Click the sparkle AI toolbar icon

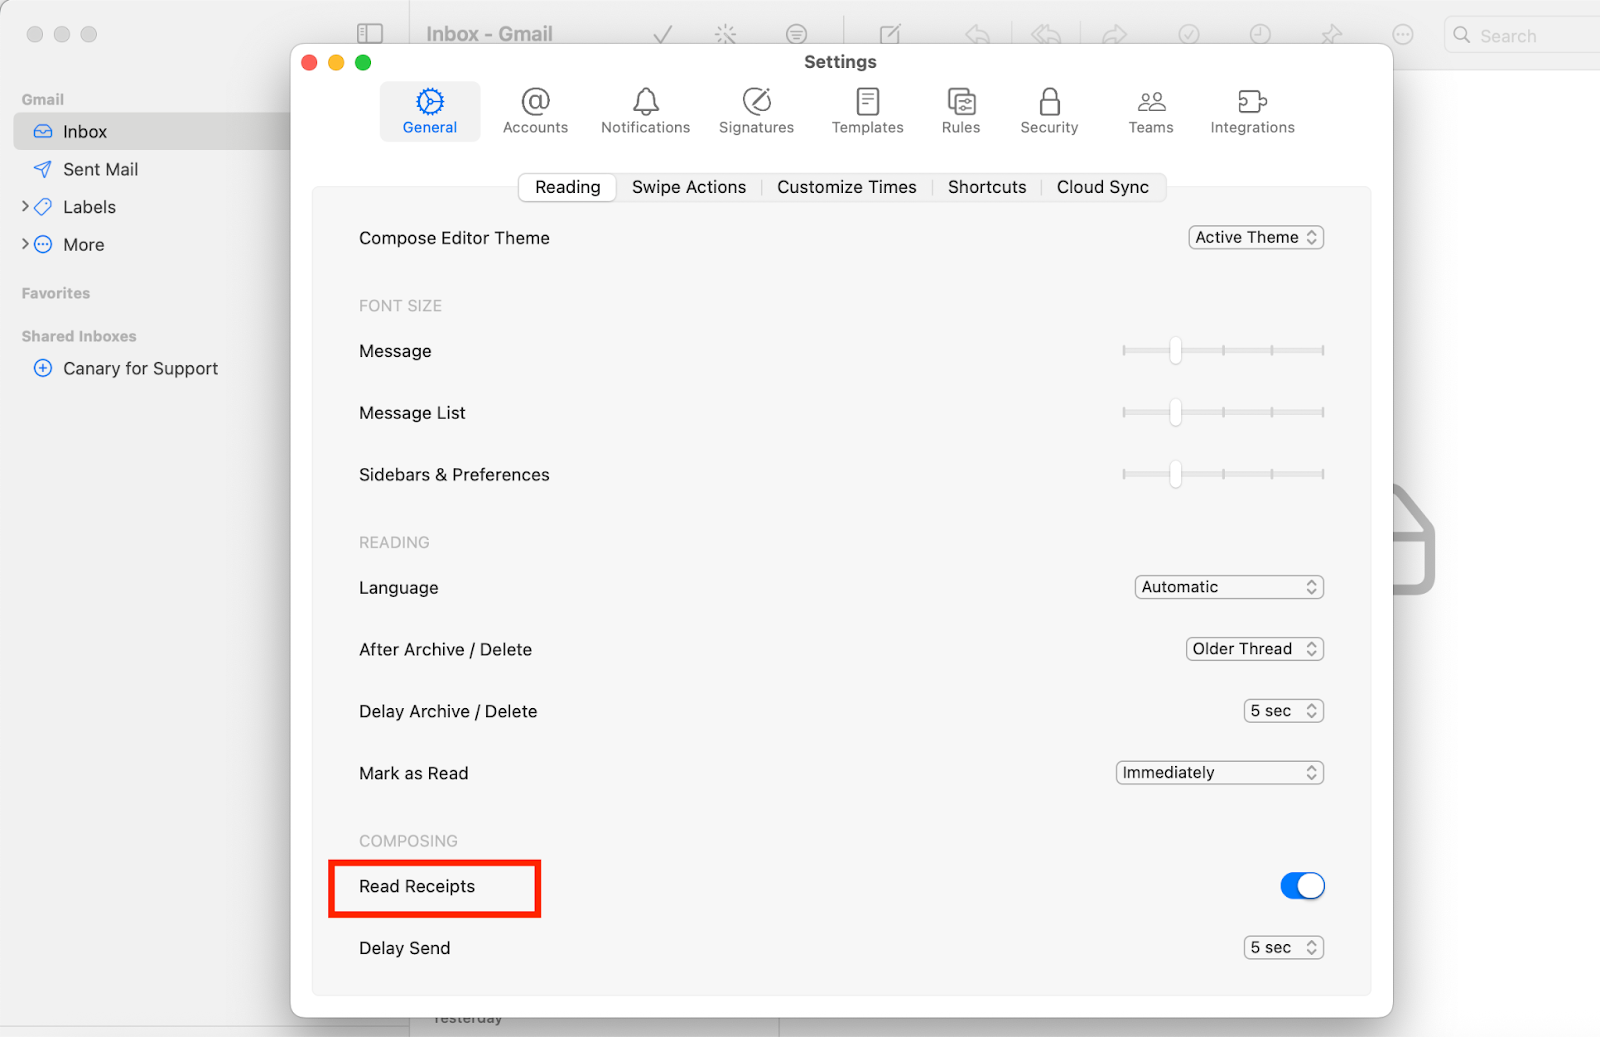[x=726, y=35]
